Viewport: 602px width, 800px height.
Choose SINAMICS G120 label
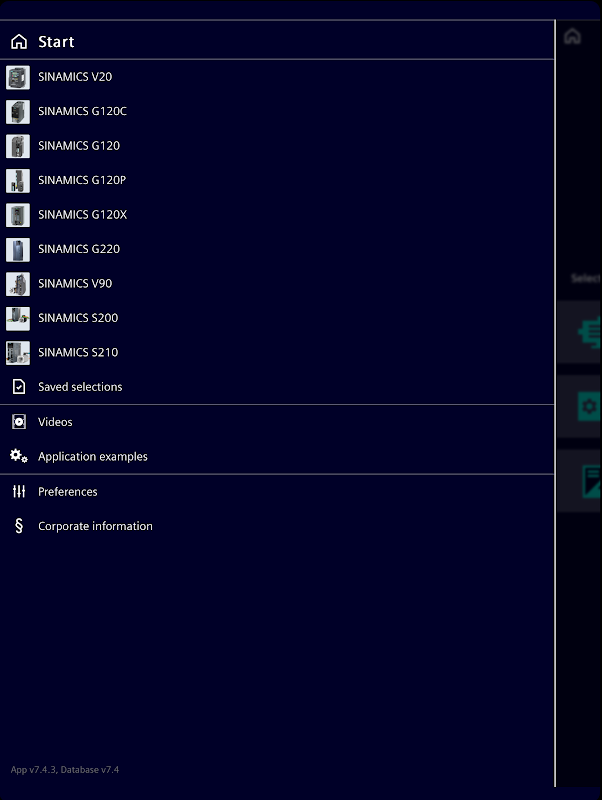coord(79,146)
